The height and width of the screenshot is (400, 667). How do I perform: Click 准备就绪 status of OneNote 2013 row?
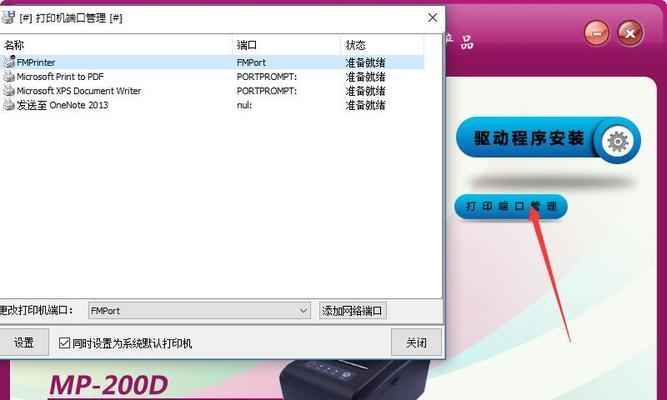coord(365,105)
